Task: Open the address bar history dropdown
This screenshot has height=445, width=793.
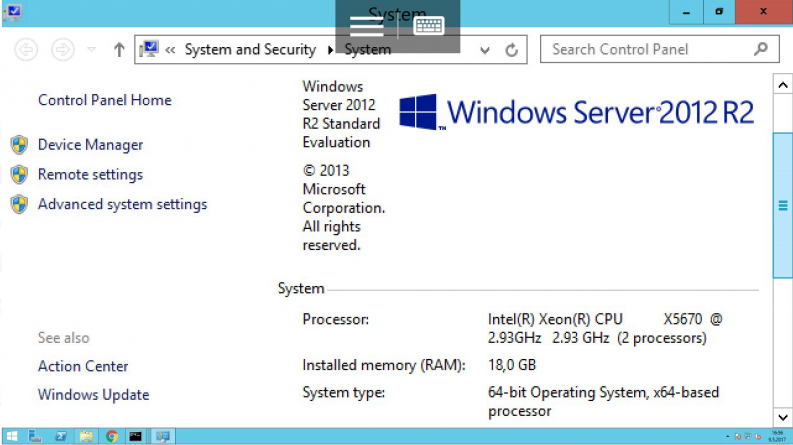Action: click(484, 50)
